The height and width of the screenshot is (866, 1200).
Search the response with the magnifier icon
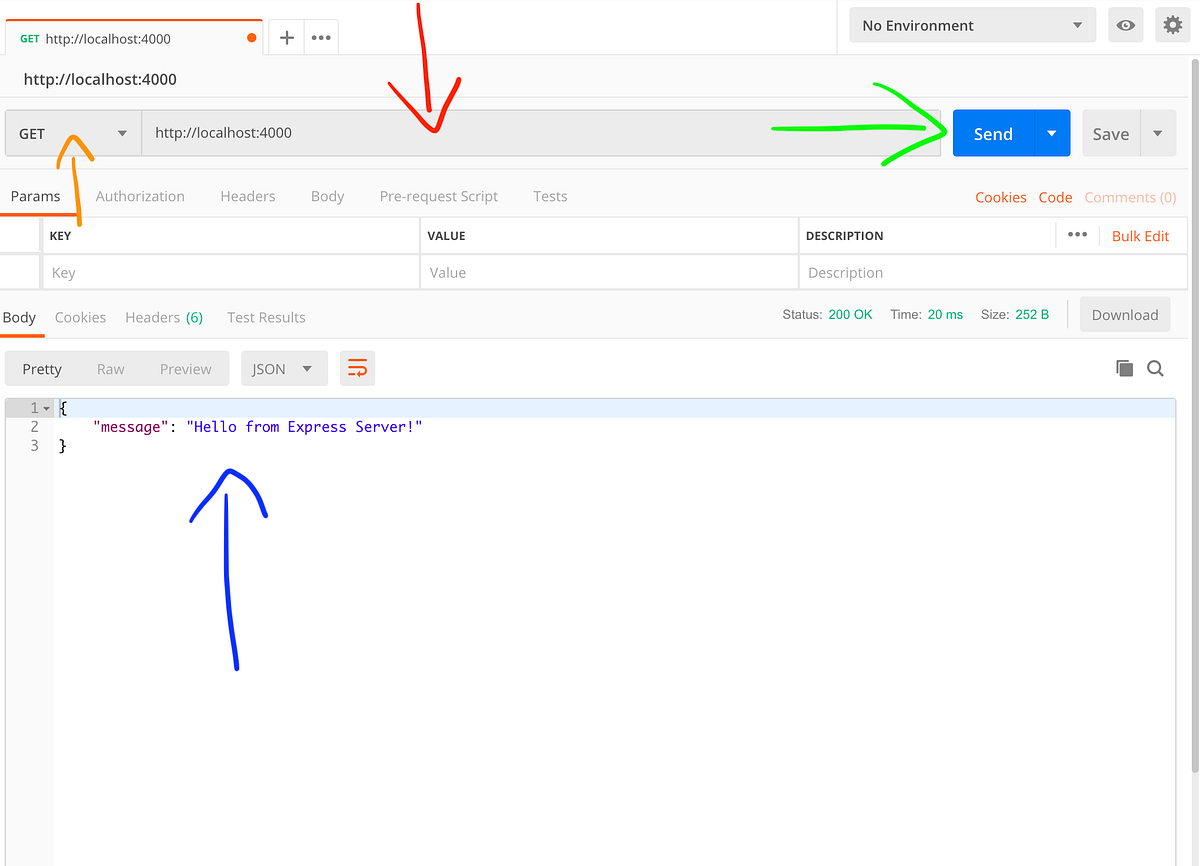[x=1155, y=368]
